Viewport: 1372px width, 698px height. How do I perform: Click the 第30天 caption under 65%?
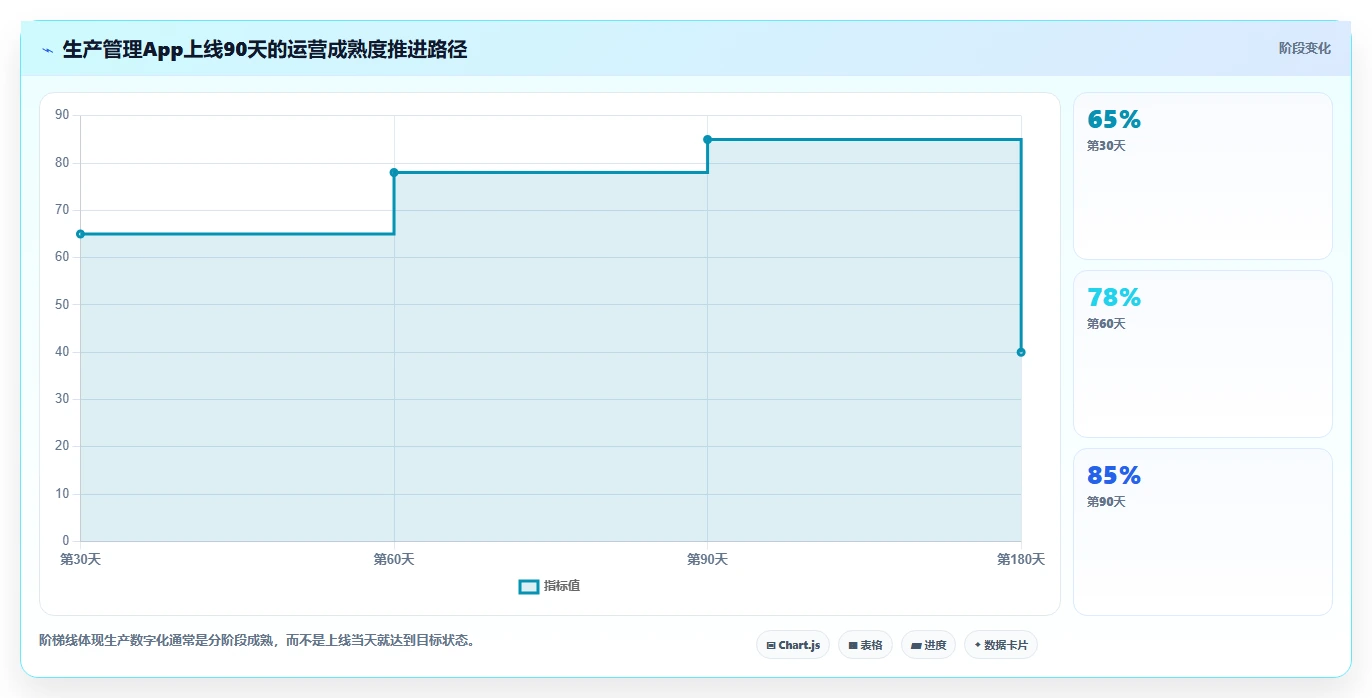click(x=1106, y=146)
